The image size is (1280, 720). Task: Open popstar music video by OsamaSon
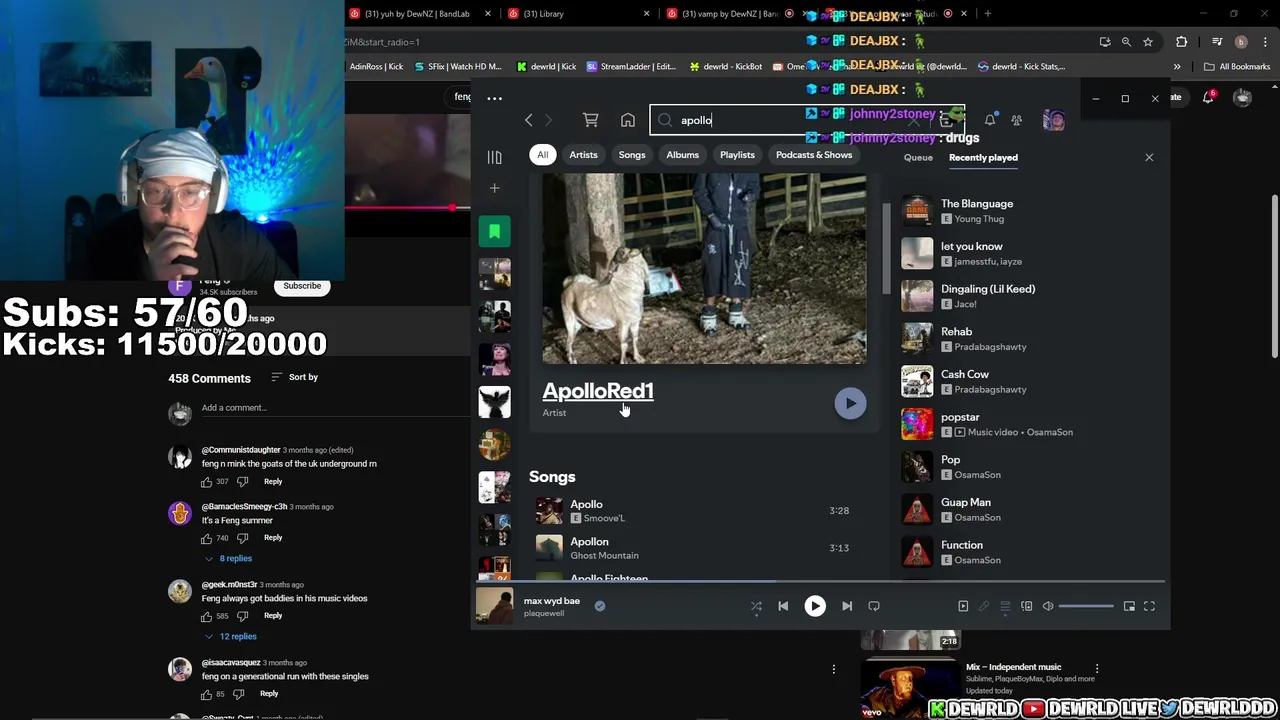(1030, 424)
